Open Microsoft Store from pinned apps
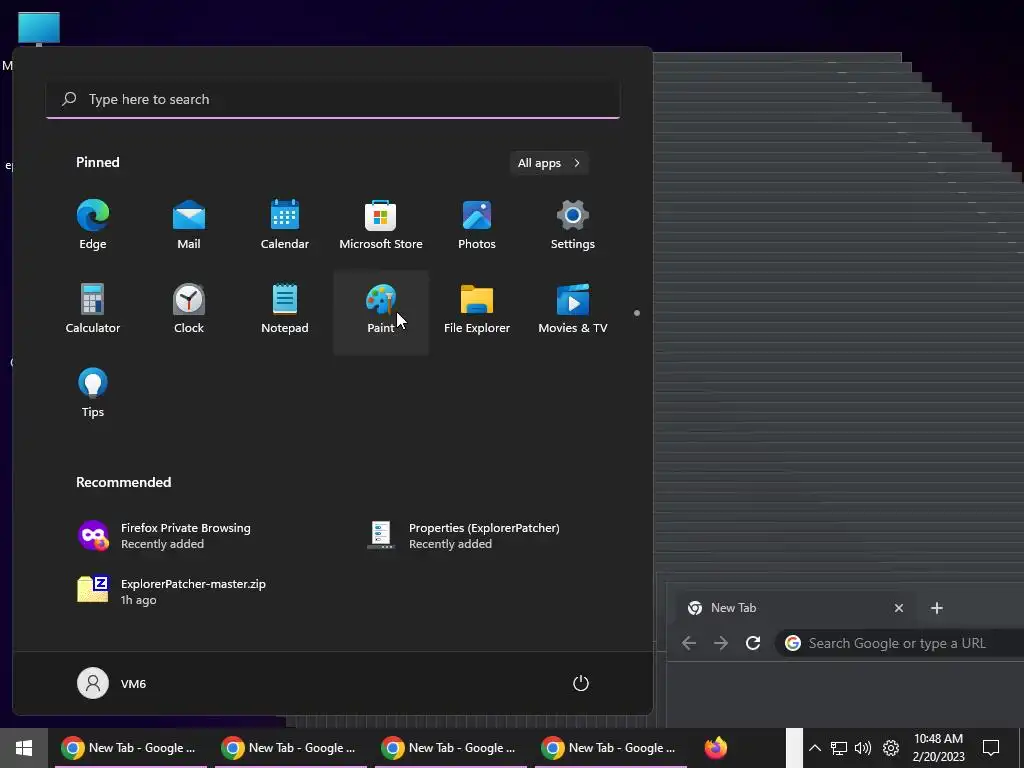This screenshot has width=1024, height=768. coord(381,225)
